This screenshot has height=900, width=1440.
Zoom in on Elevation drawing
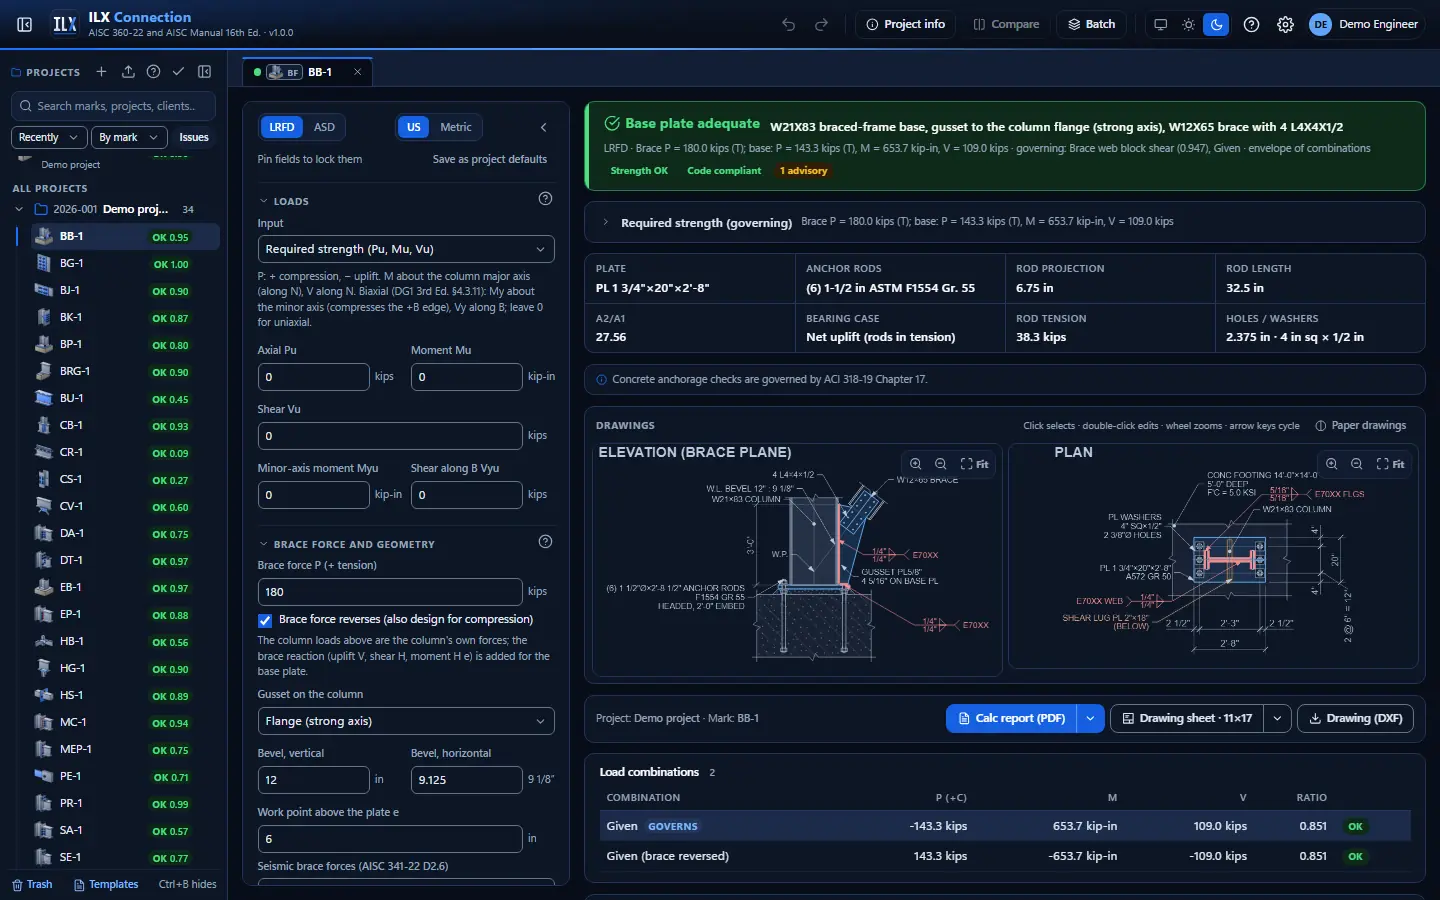coord(915,464)
